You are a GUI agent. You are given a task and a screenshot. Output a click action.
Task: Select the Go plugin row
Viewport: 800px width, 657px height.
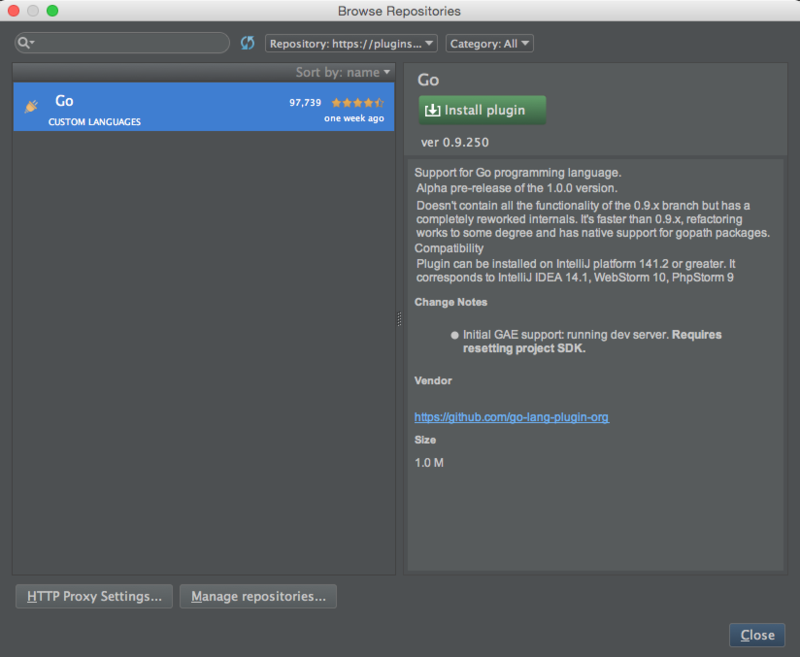[x=204, y=107]
